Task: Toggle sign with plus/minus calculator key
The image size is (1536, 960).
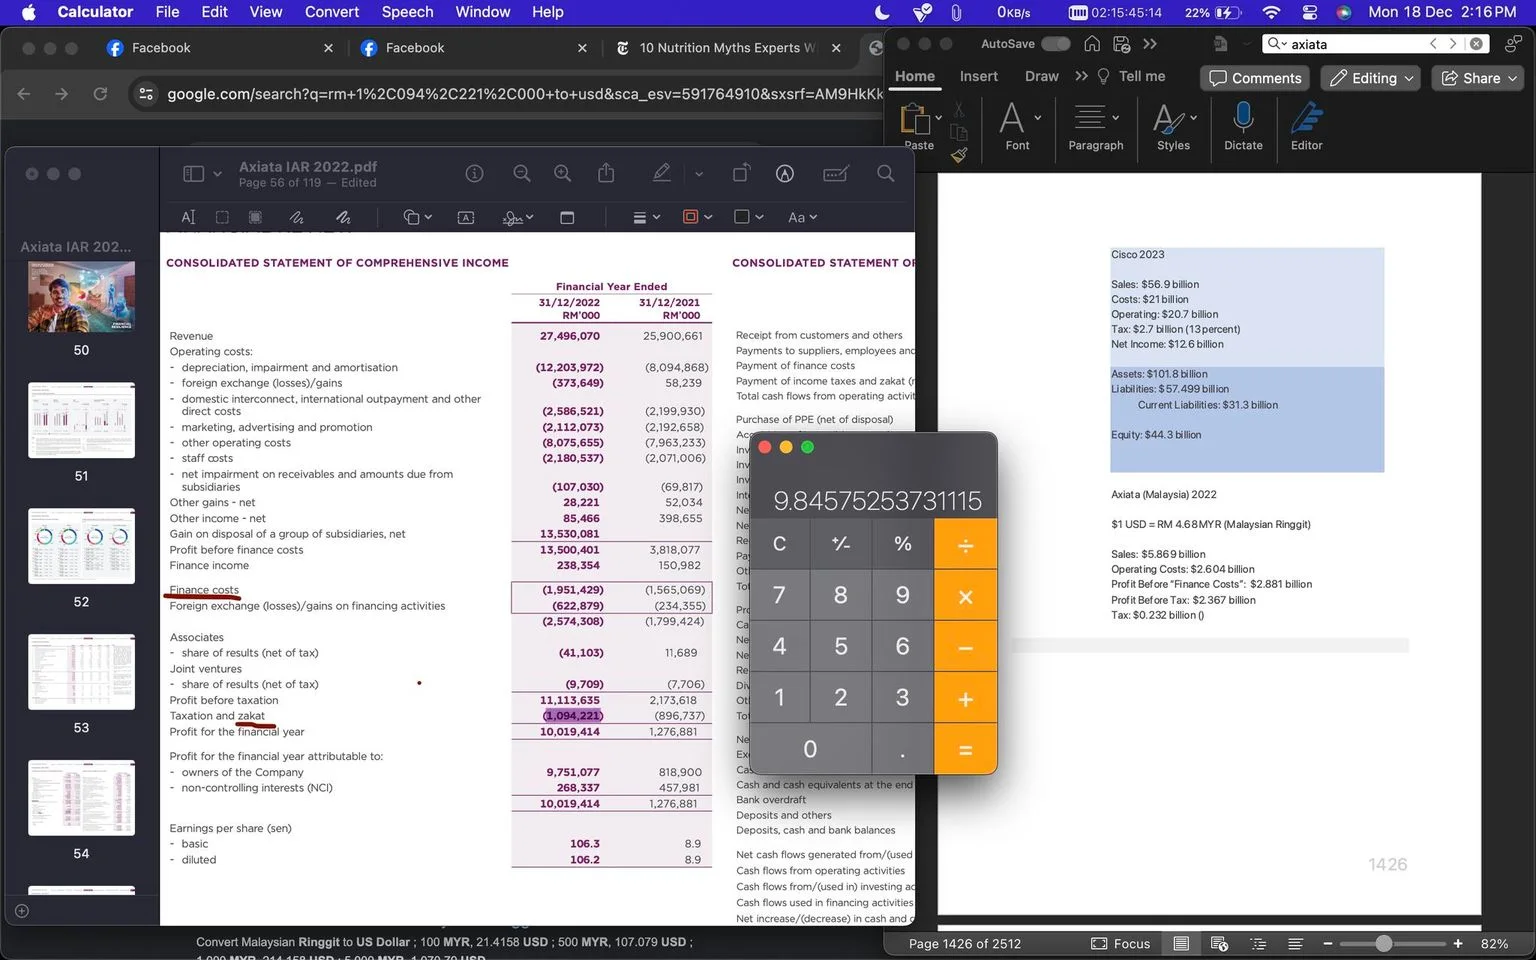Action: point(841,544)
